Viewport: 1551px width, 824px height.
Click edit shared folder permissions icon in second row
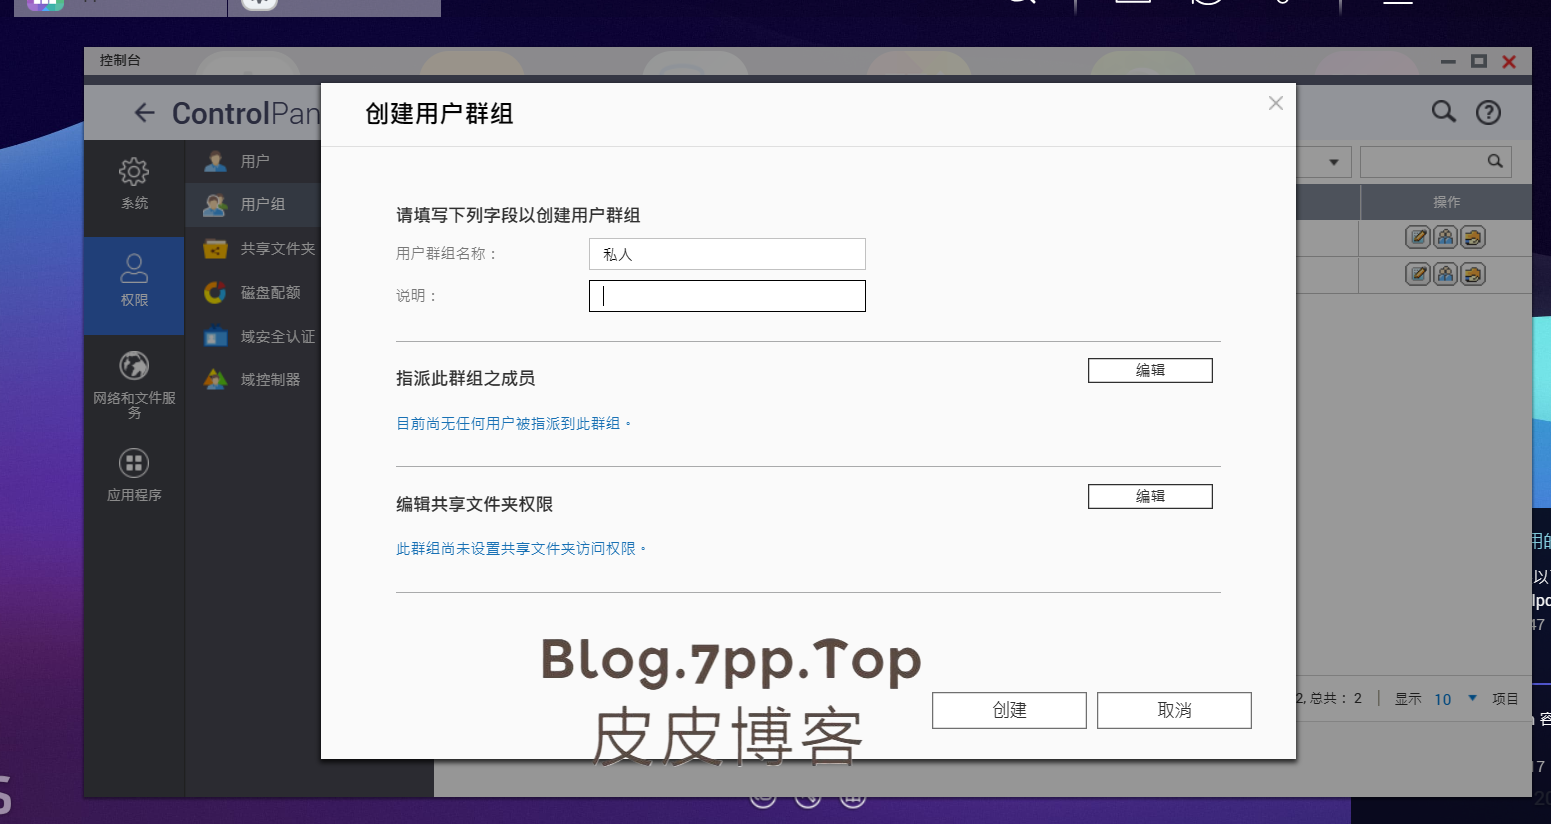tap(1473, 274)
